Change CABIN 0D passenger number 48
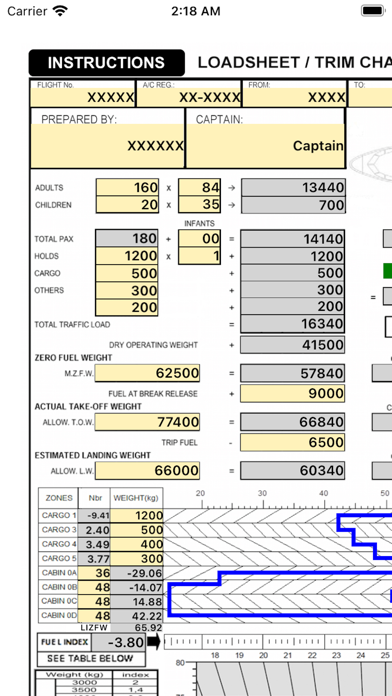 [95, 616]
